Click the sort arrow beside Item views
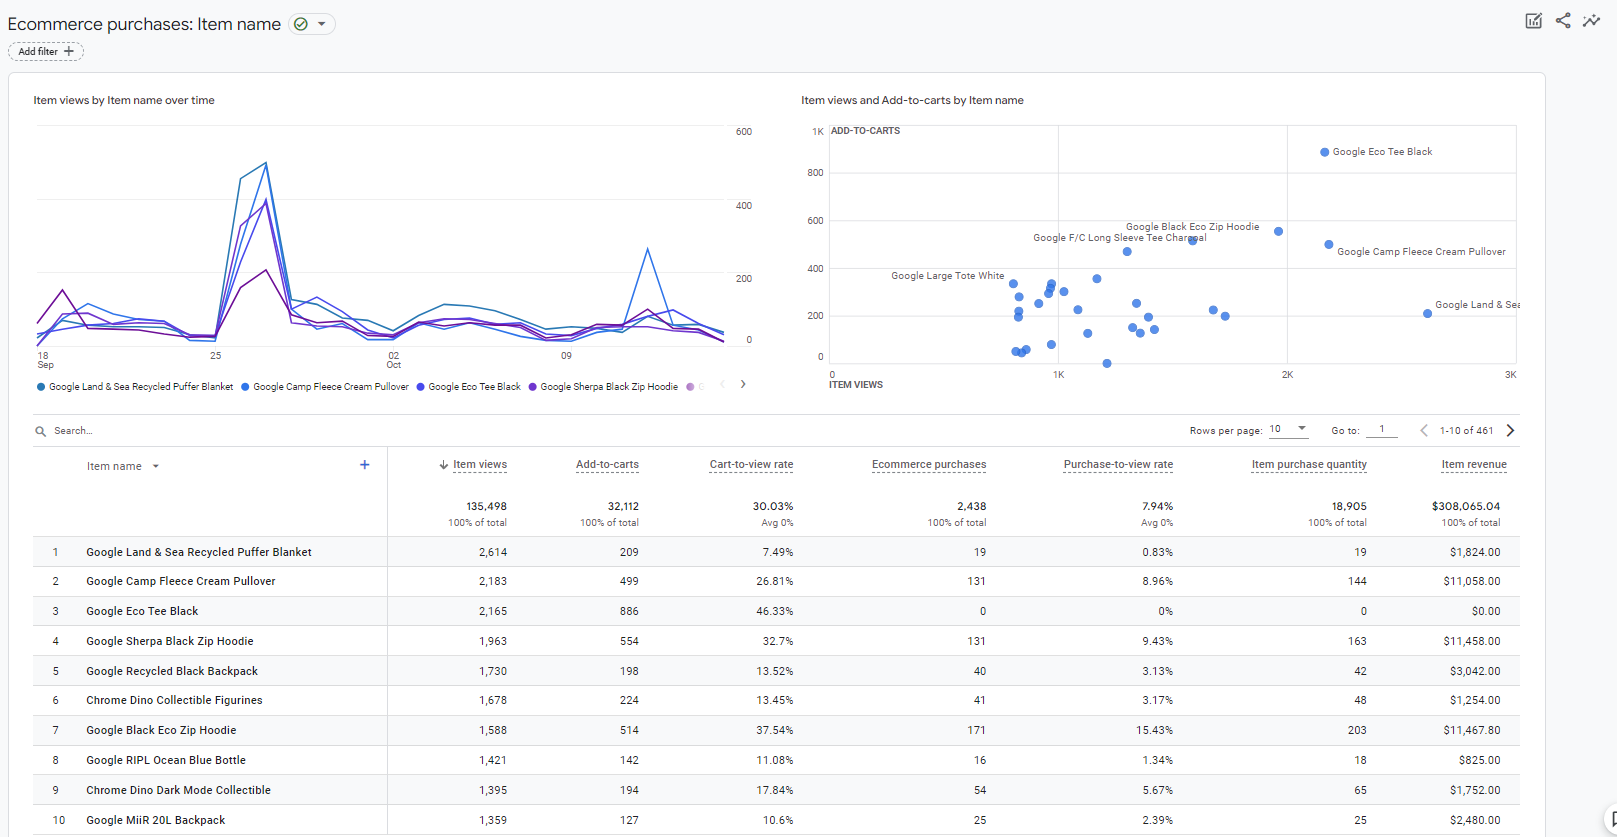The width and height of the screenshot is (1617, 837). [444, 464]
